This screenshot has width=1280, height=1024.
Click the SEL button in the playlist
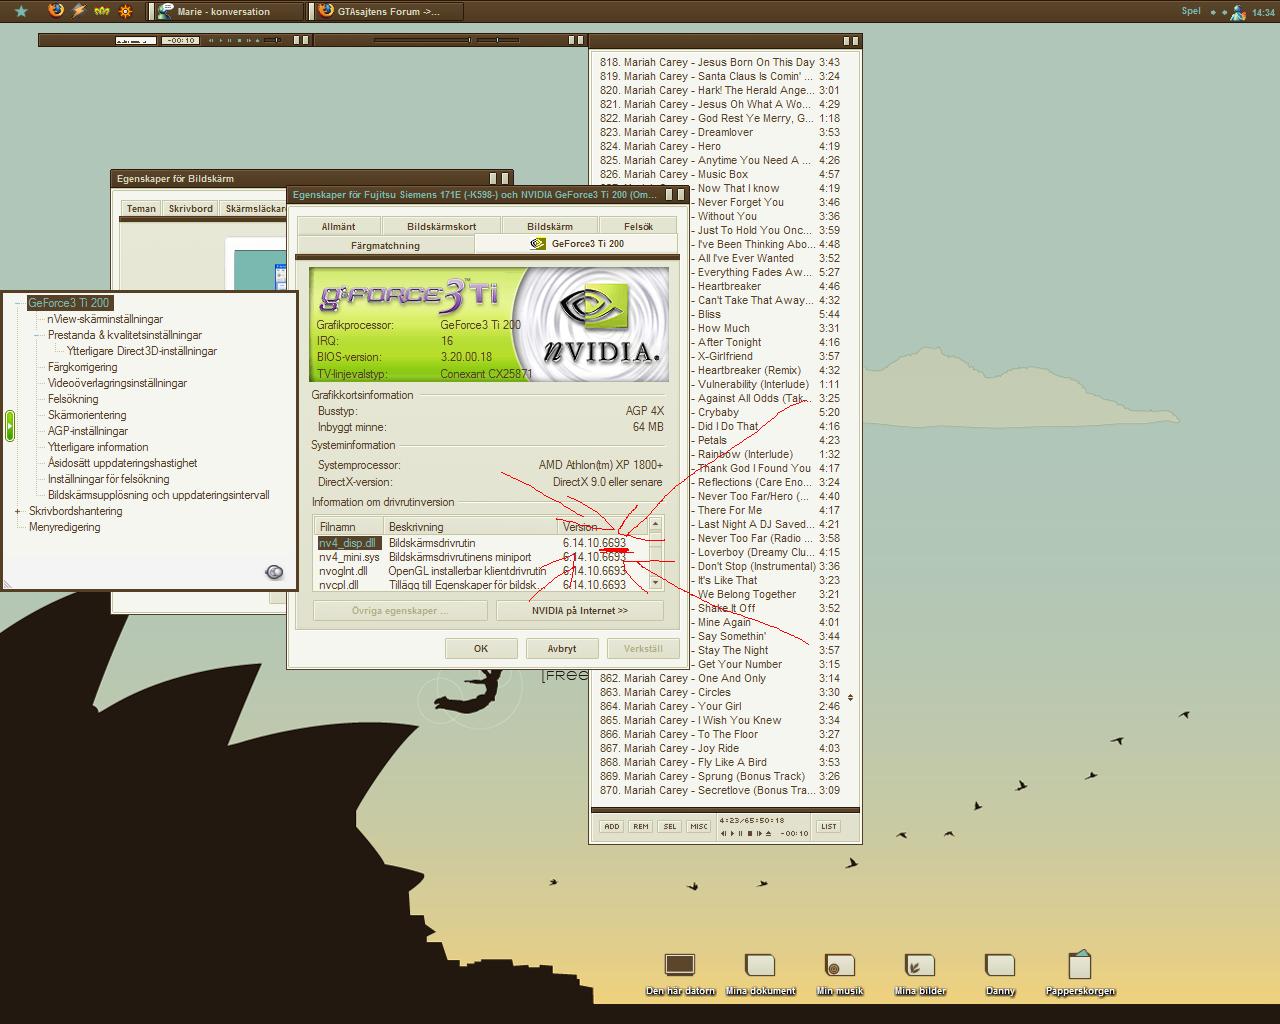click(x=669, y=826)
